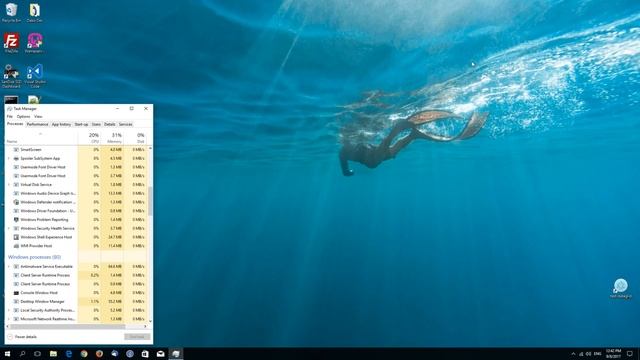Launch Google Chrome from the taskbar
The height and width of the screenshot is (360, 640).
pyautogui.click(x=84, y=354)
